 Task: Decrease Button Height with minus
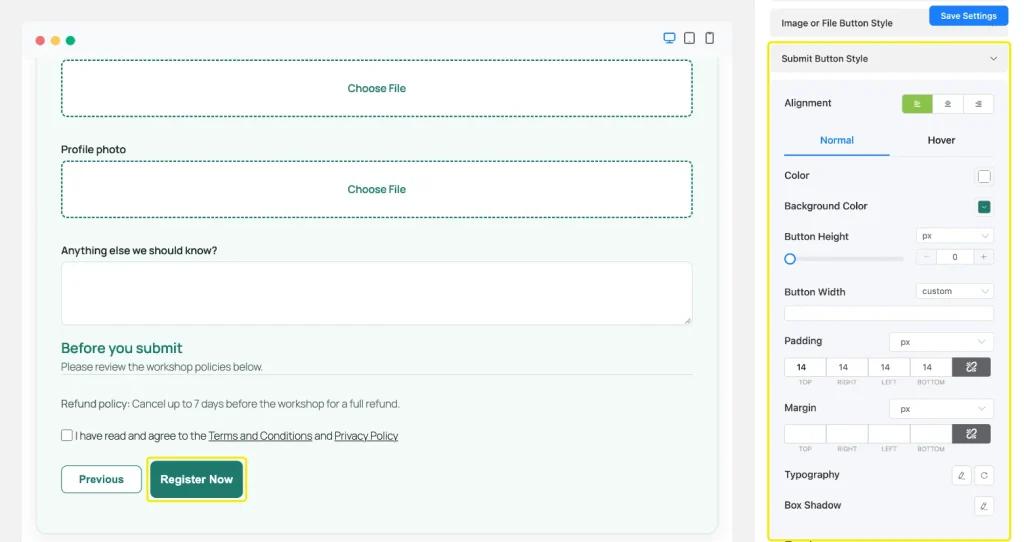pos(926,257)
